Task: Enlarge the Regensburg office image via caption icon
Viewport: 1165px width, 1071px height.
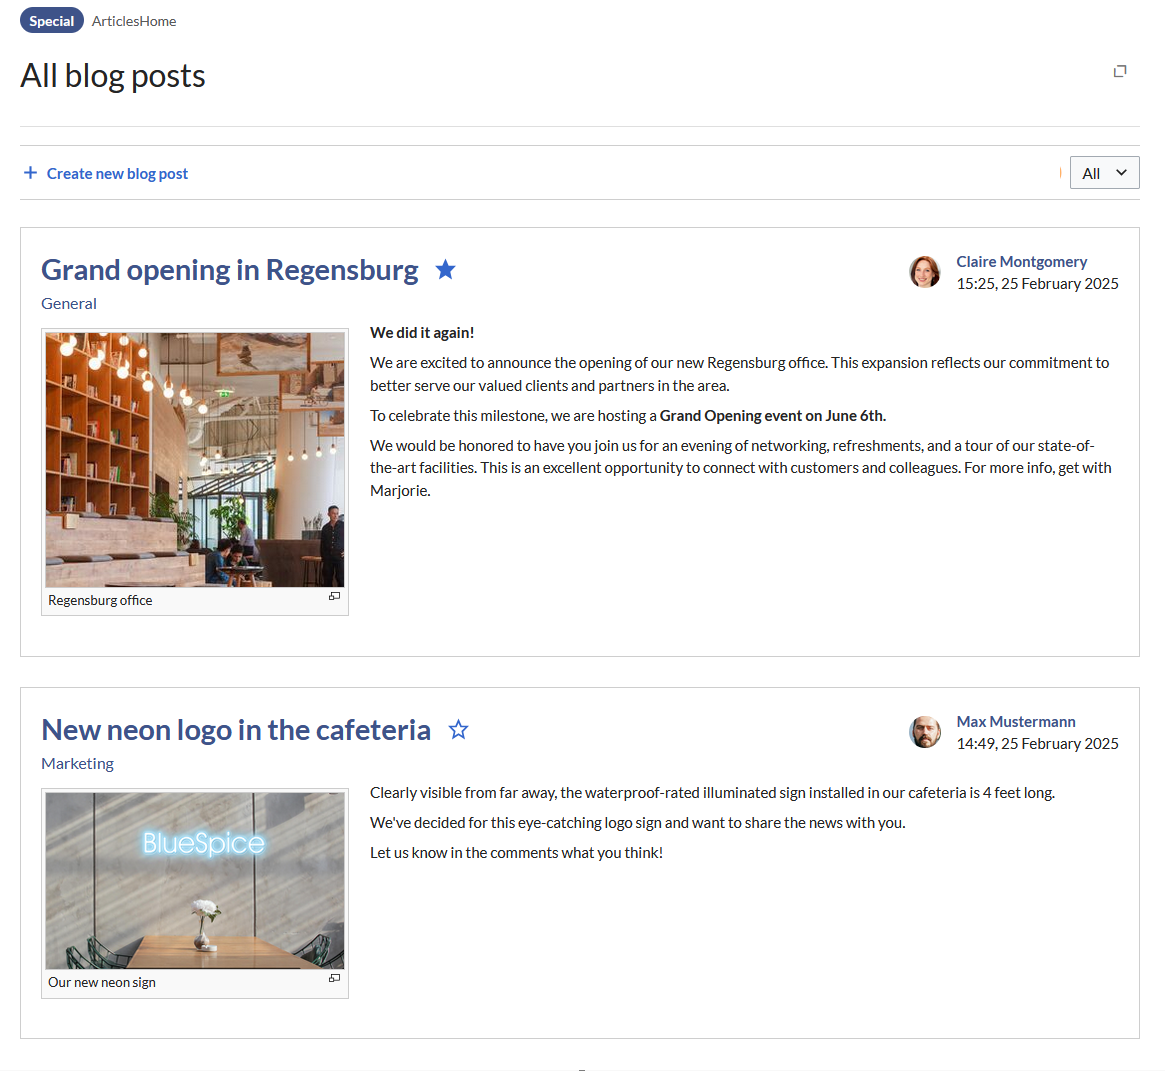Action: (x=334, y=596)
